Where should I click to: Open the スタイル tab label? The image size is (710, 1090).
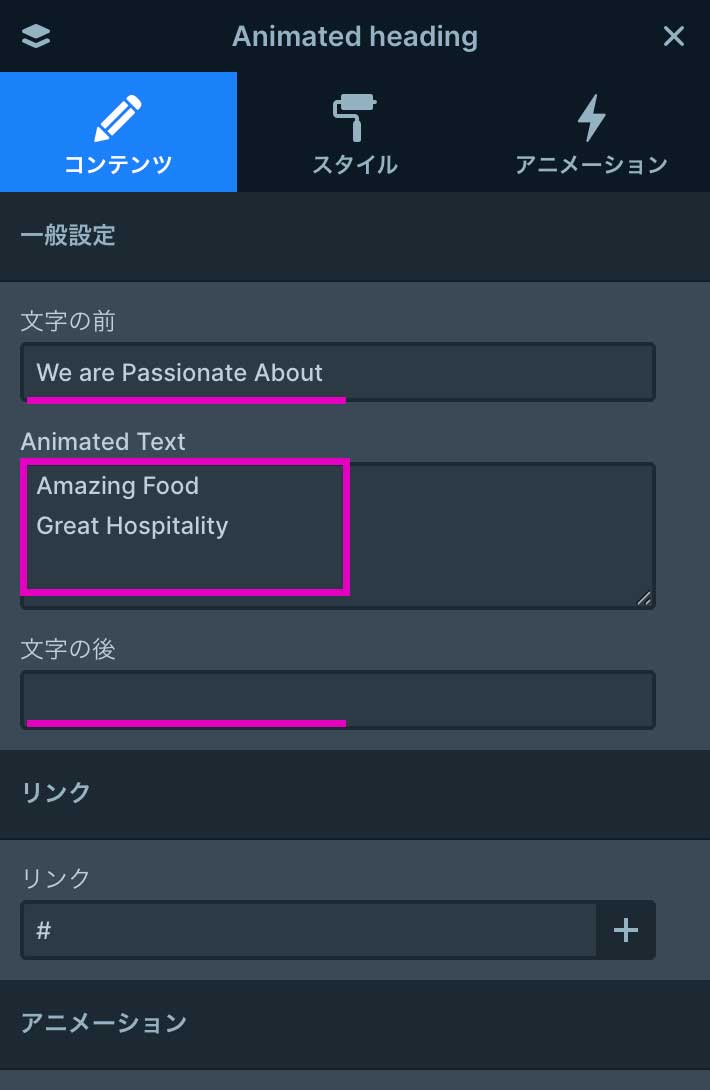(x=355, y=165)
